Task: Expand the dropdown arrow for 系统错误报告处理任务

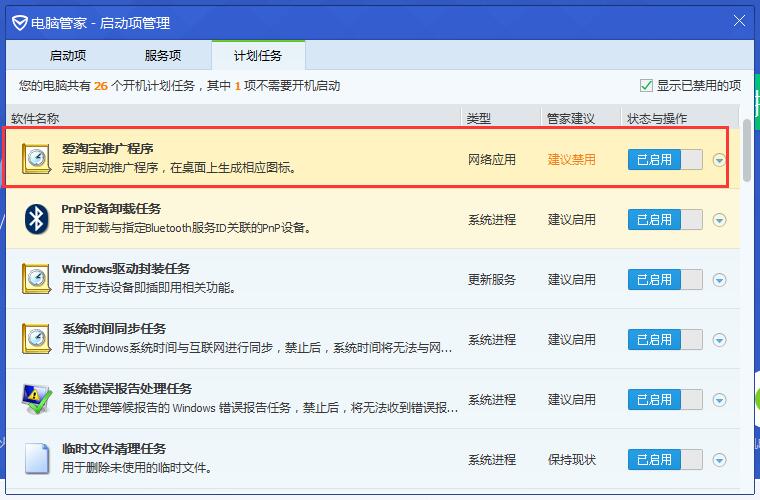Action: pos(719,400)
